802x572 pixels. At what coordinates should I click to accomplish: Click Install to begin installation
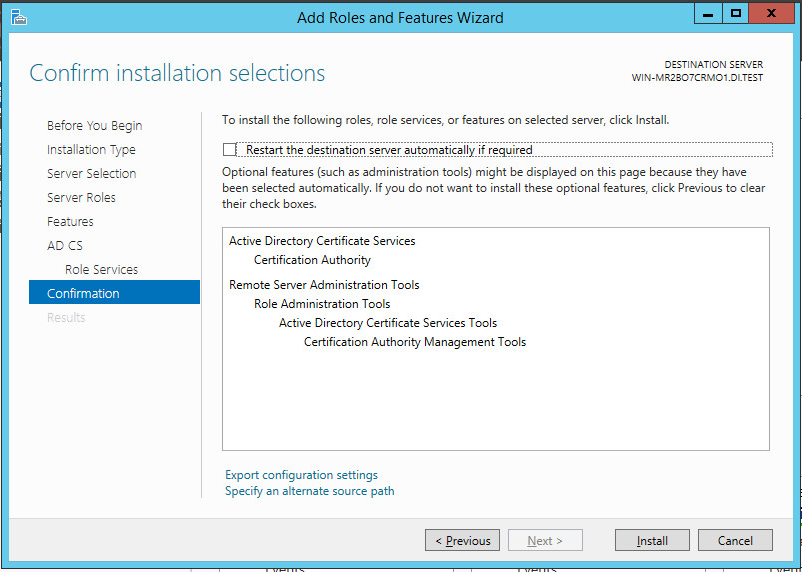point(652,541)
